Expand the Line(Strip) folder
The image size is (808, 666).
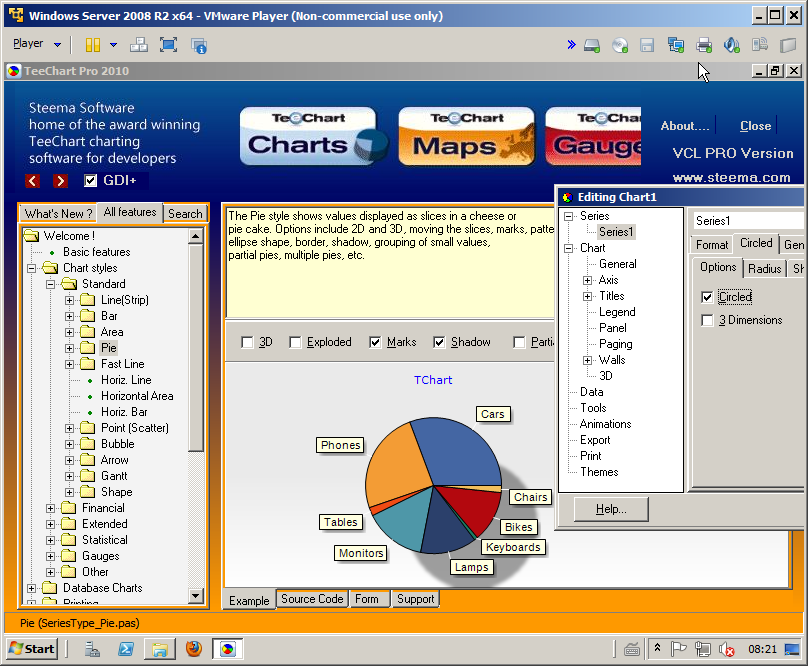70,300
